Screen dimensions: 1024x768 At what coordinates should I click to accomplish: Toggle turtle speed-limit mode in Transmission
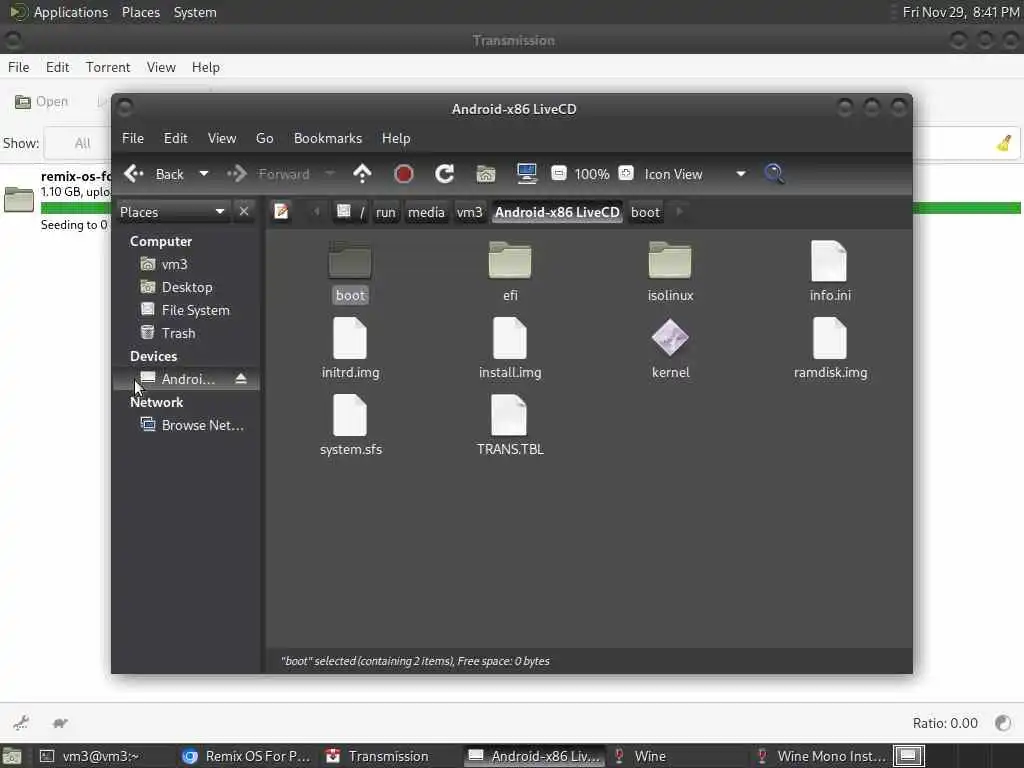(60, 722)
